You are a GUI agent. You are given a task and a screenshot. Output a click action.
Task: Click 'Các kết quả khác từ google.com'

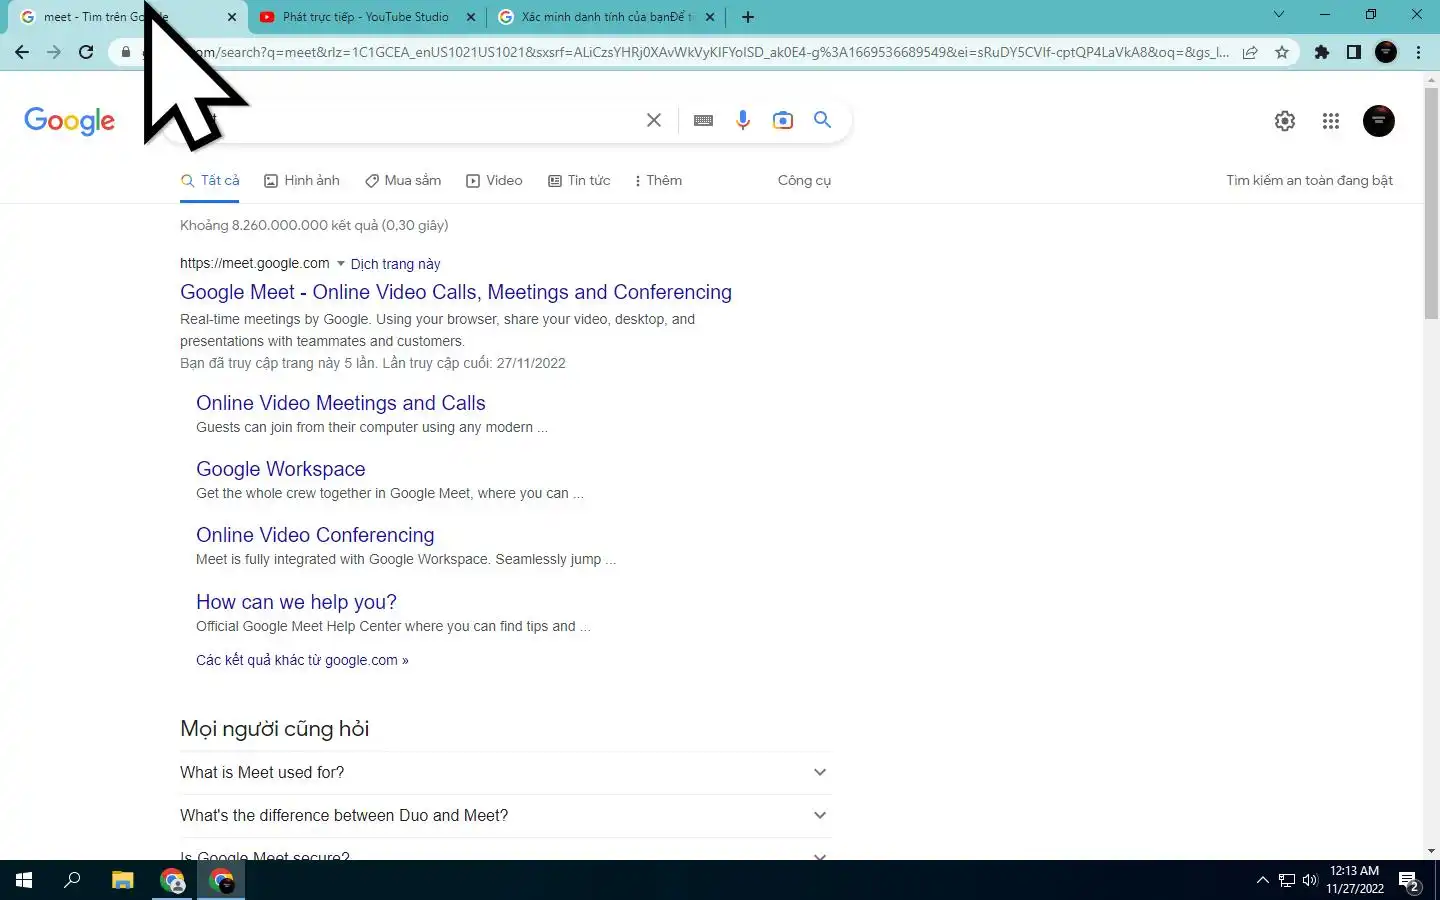[302, 660]
